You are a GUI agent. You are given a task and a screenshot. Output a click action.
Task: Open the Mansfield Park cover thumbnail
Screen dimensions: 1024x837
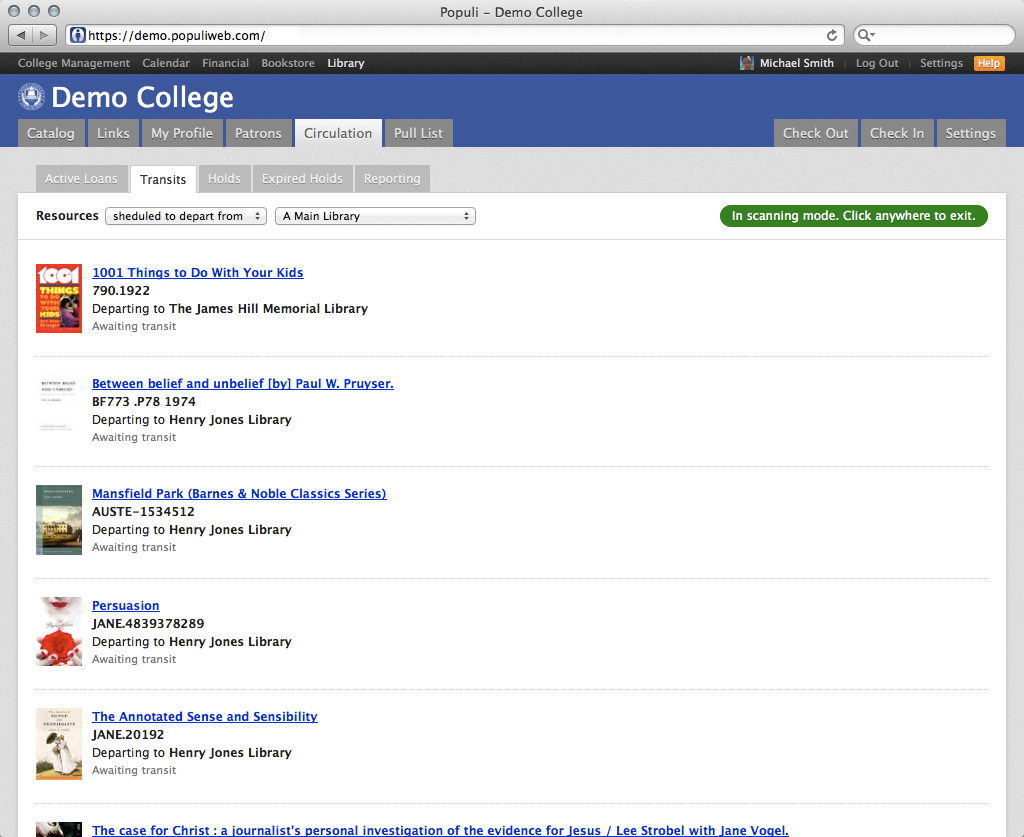click(x=59, y=520)
